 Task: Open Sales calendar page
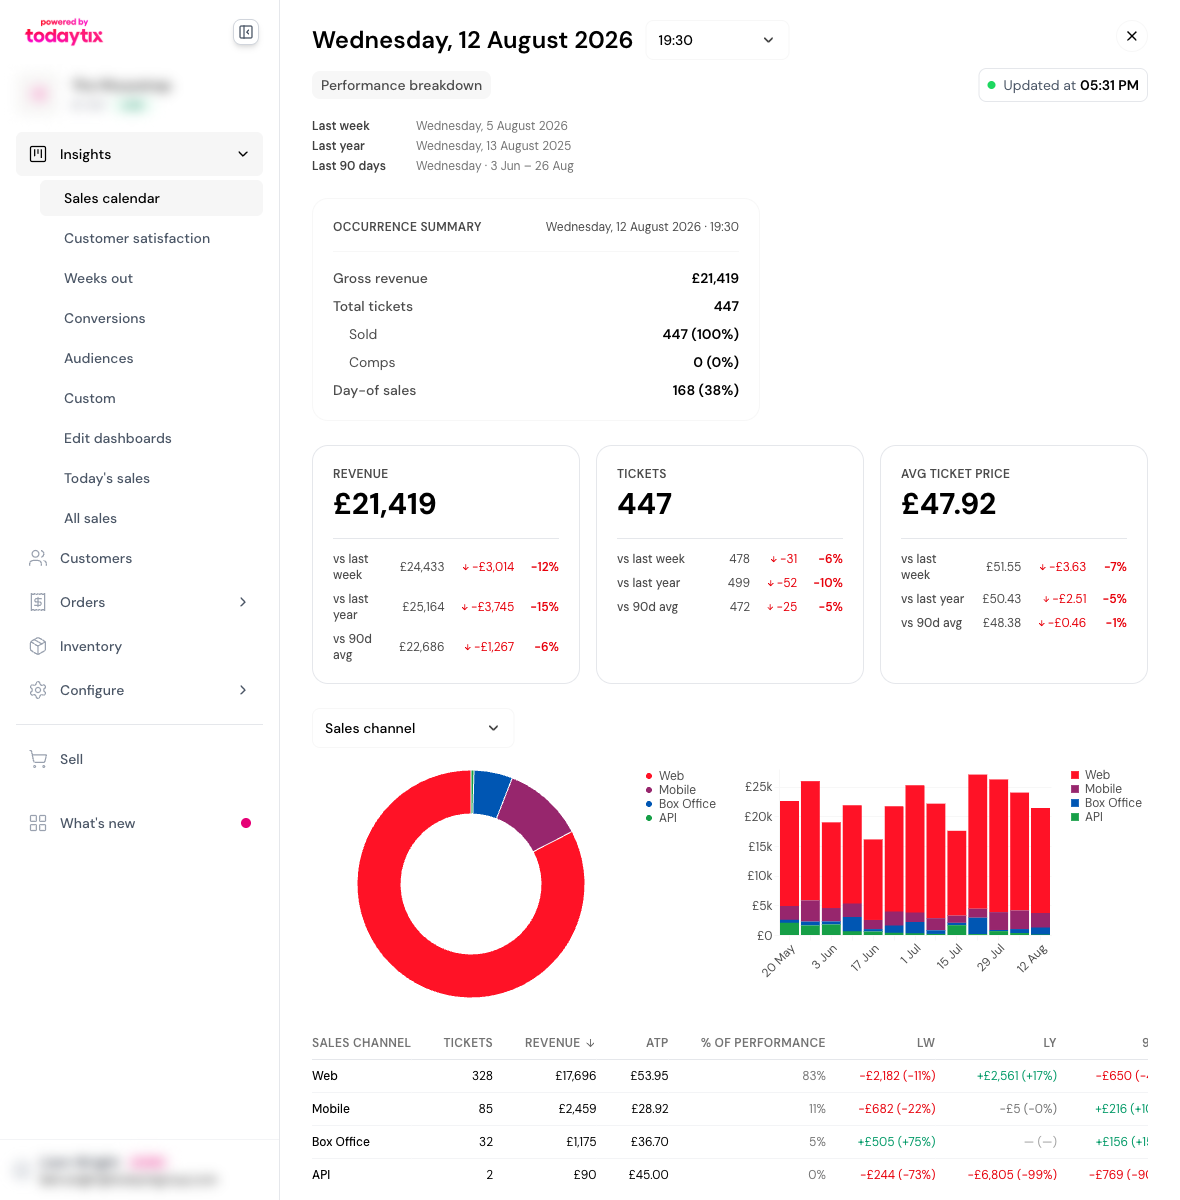pos(151,198)
